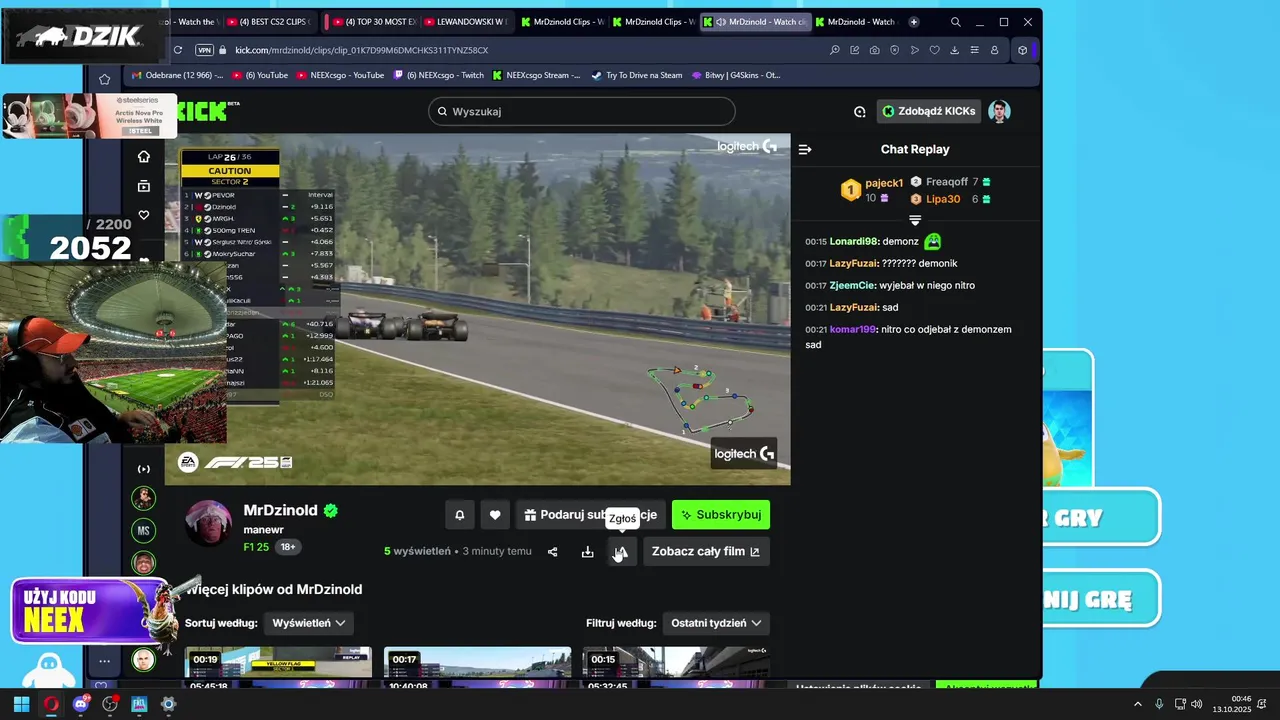
Task: Open the Wyświetleń sort dropdown
Action: [x=309, y=623]
